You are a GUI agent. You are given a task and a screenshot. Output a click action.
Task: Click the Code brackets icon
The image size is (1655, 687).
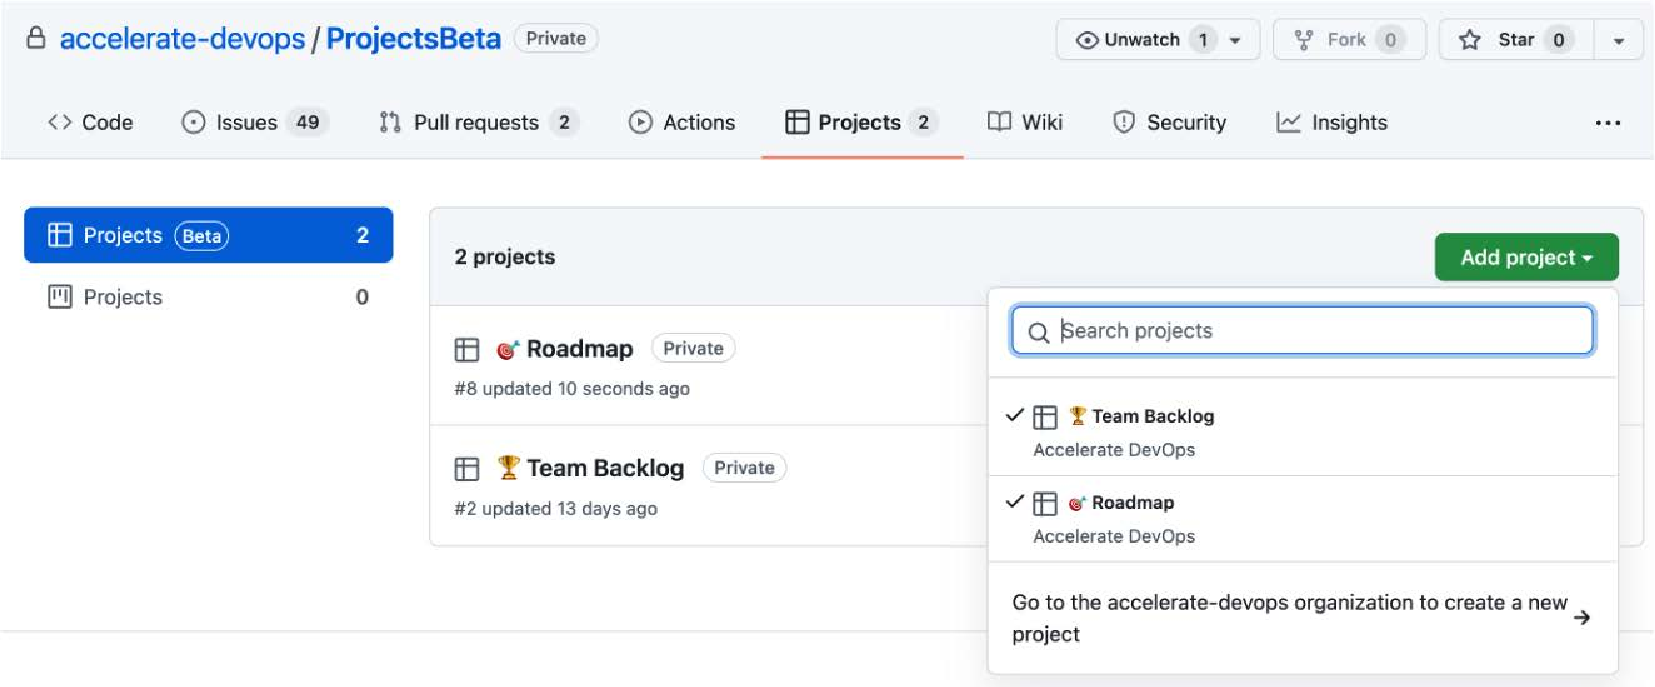tap(60, 122)
